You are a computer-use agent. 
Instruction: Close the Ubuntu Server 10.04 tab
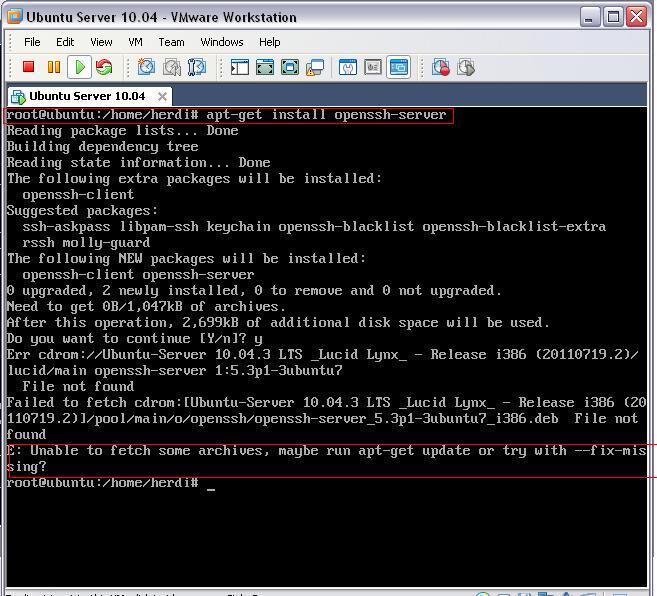pyautogui.click(x=162, y=97)
